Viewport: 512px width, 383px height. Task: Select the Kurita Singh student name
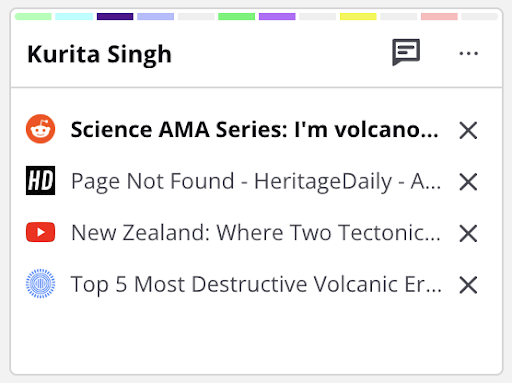[99, 54]
